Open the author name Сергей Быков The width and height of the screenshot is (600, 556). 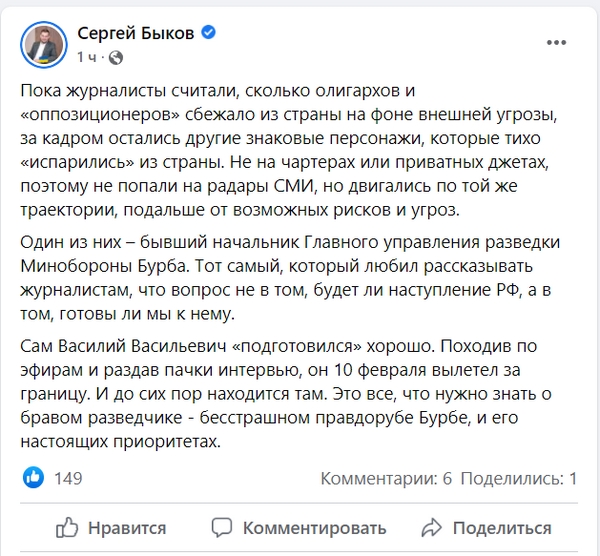137,33
